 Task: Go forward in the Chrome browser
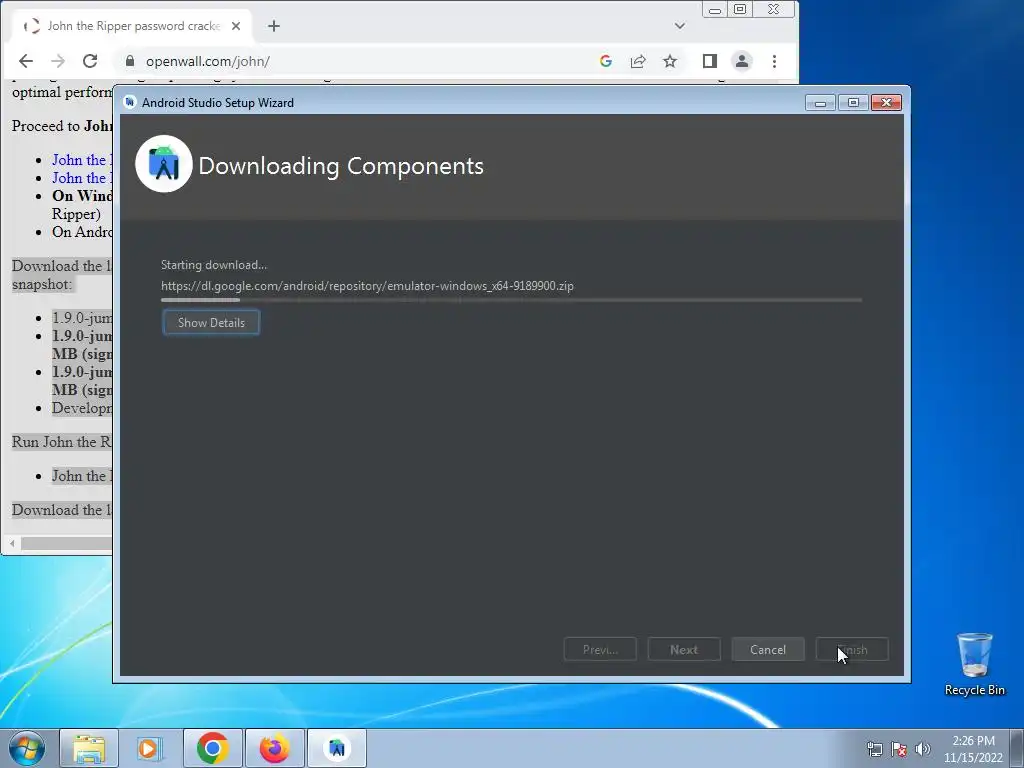coord(58,61)
